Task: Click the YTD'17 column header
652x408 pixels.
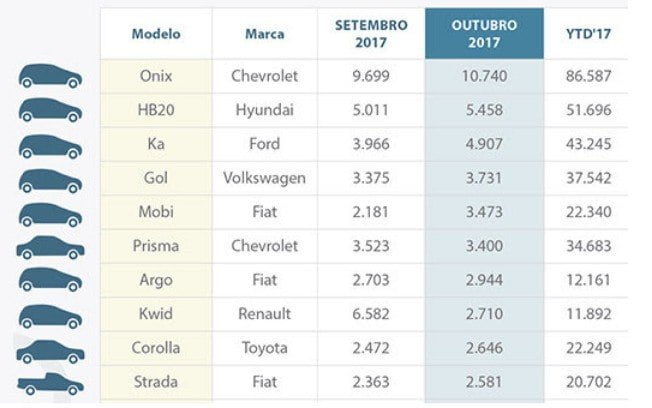Action: (x=588, y=34)
